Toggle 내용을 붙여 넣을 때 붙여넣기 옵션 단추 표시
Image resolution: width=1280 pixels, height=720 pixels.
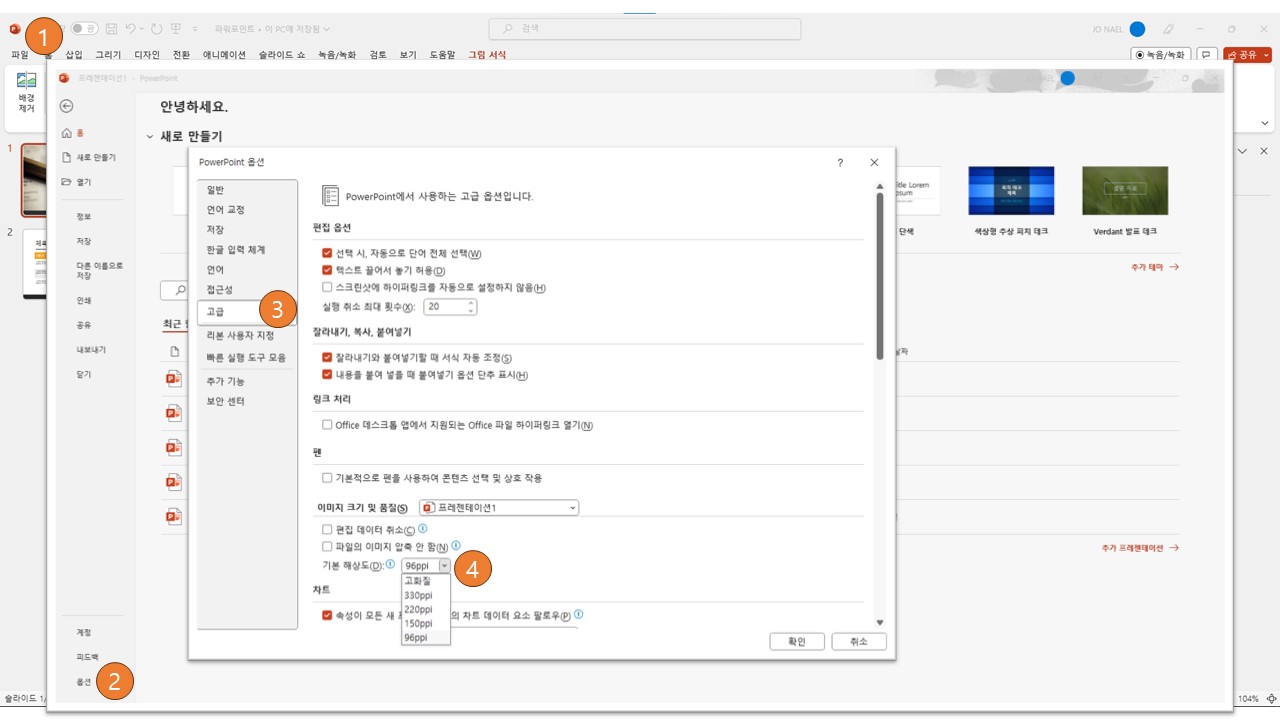tap(327, 374)
